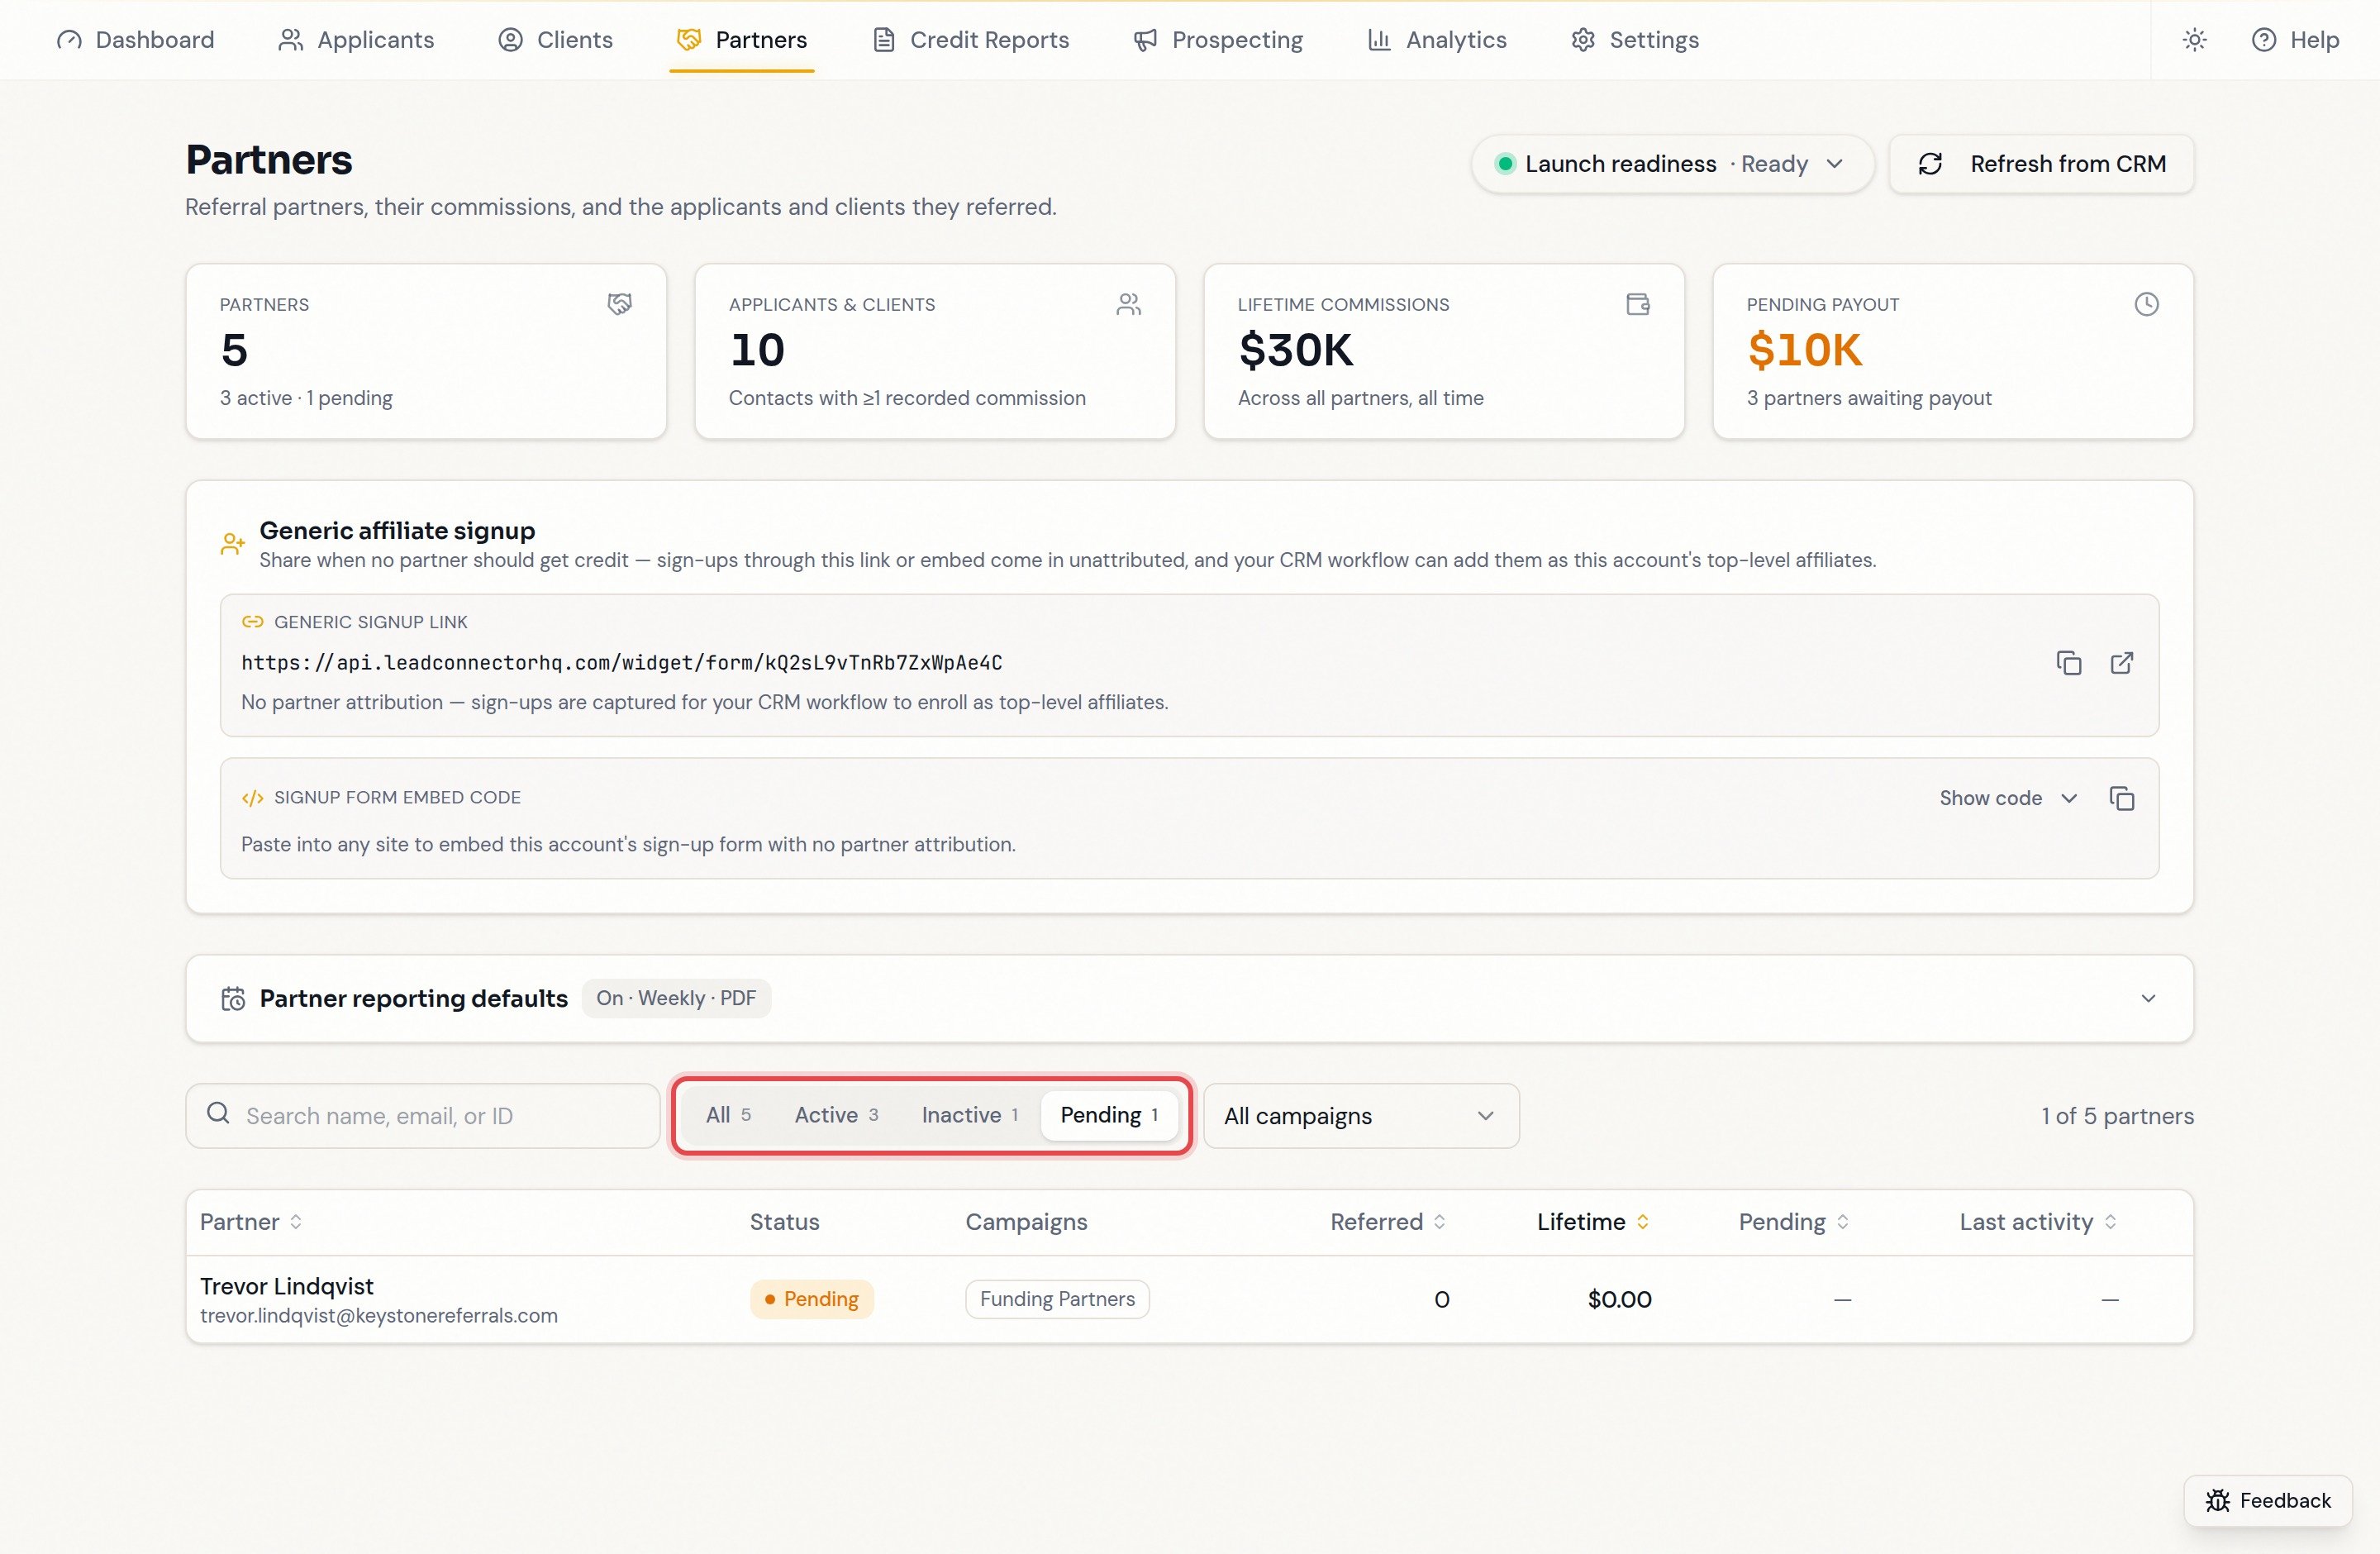Click the link icon beside Generic Signup Link

253,622
